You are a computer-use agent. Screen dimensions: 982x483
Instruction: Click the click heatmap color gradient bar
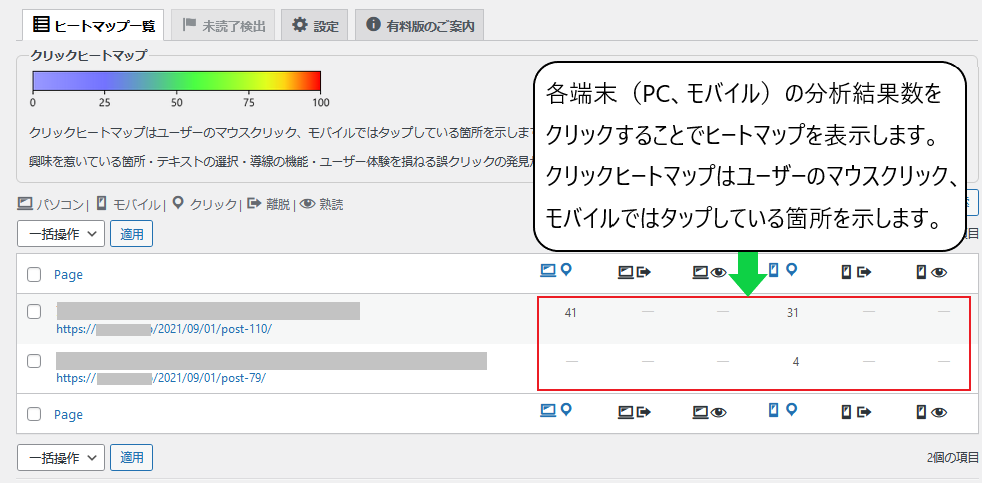pyautogui.click(x=176, y=80)
